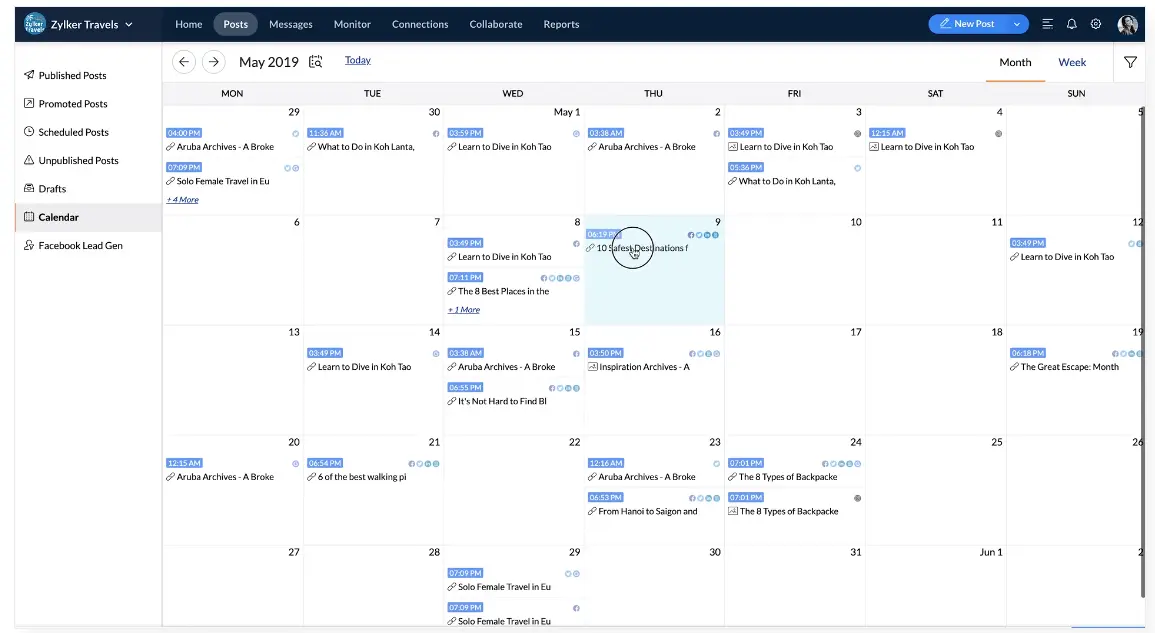
Task: Switch to the Month view
Action: [1015, 62]
